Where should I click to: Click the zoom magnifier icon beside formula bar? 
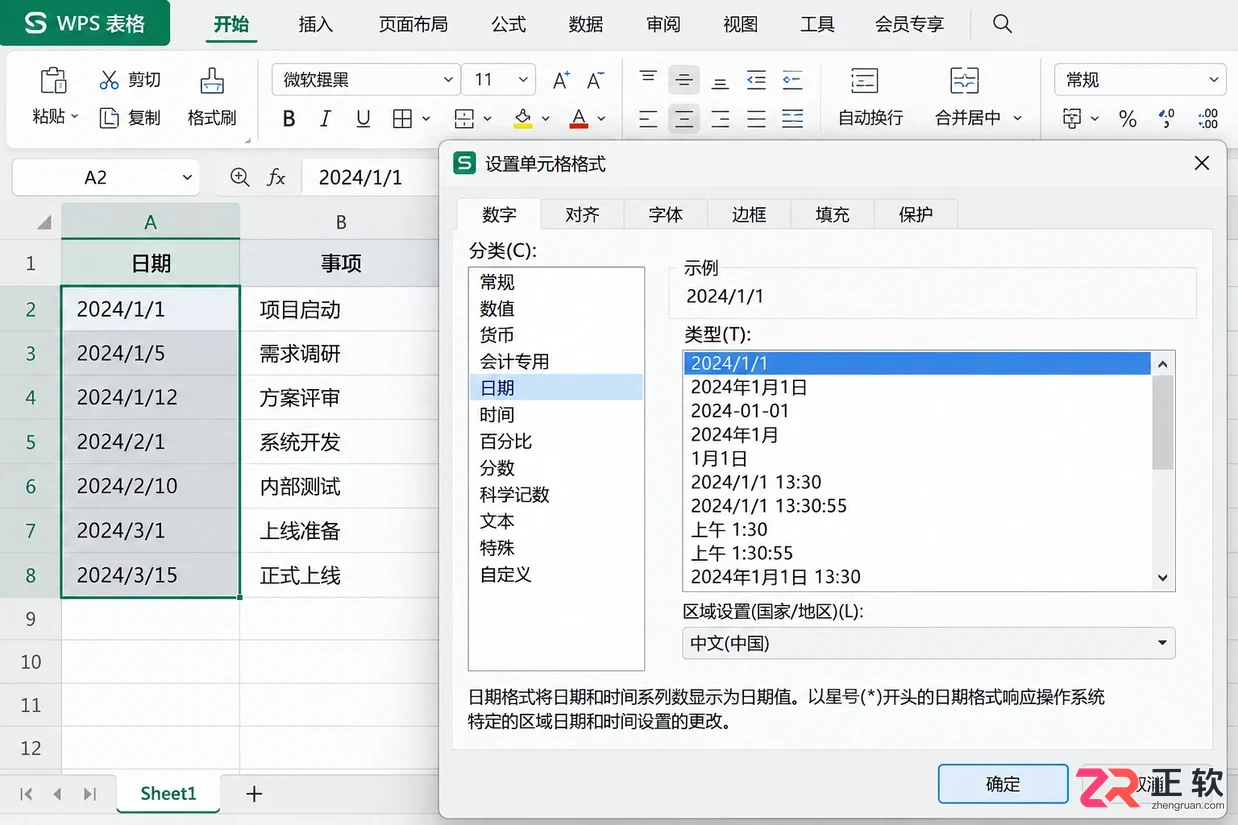pyautogui.click(x=240, y=178)
